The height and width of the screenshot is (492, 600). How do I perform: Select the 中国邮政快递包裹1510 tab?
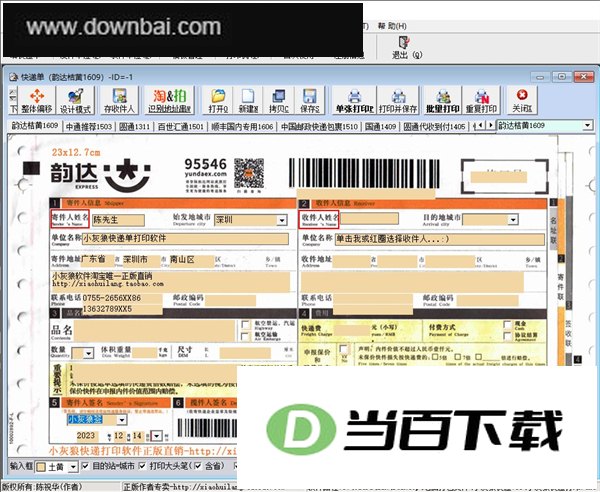pos(320,127)
